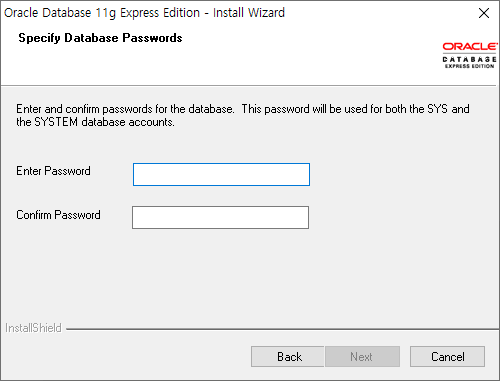The width and height of the screenshot is (500, 381).
Task: Click the Confirm Password label
Action: (58, 215)
